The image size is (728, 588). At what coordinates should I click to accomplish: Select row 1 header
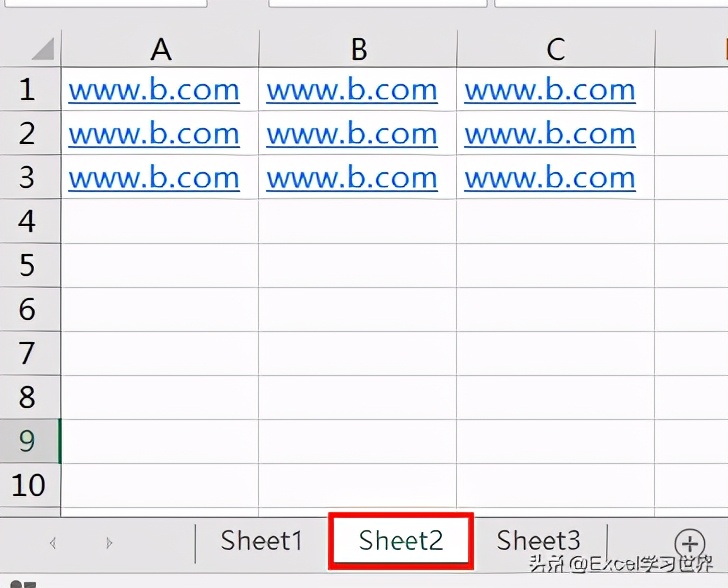(27, 90)
